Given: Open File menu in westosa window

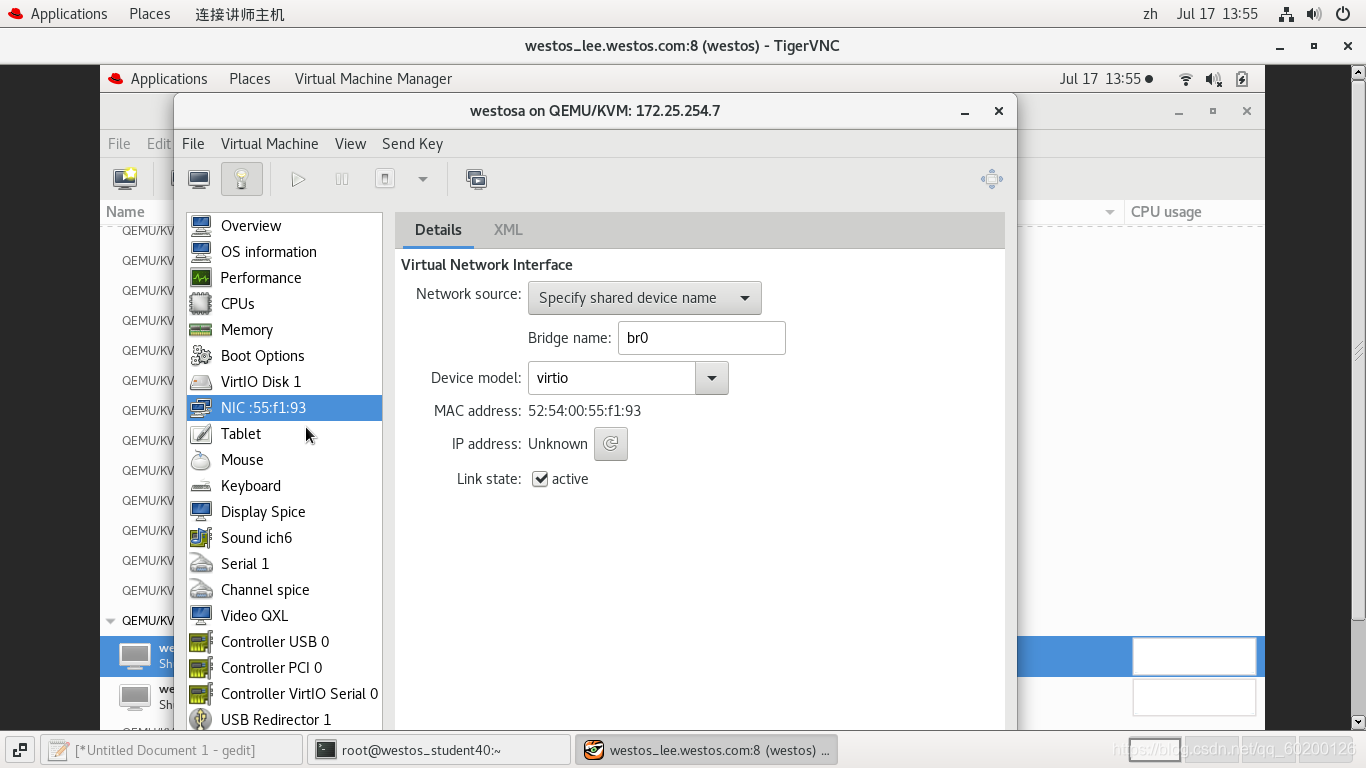Looking at the screenshot, I should pyautogui.click(x=193, y=144).
